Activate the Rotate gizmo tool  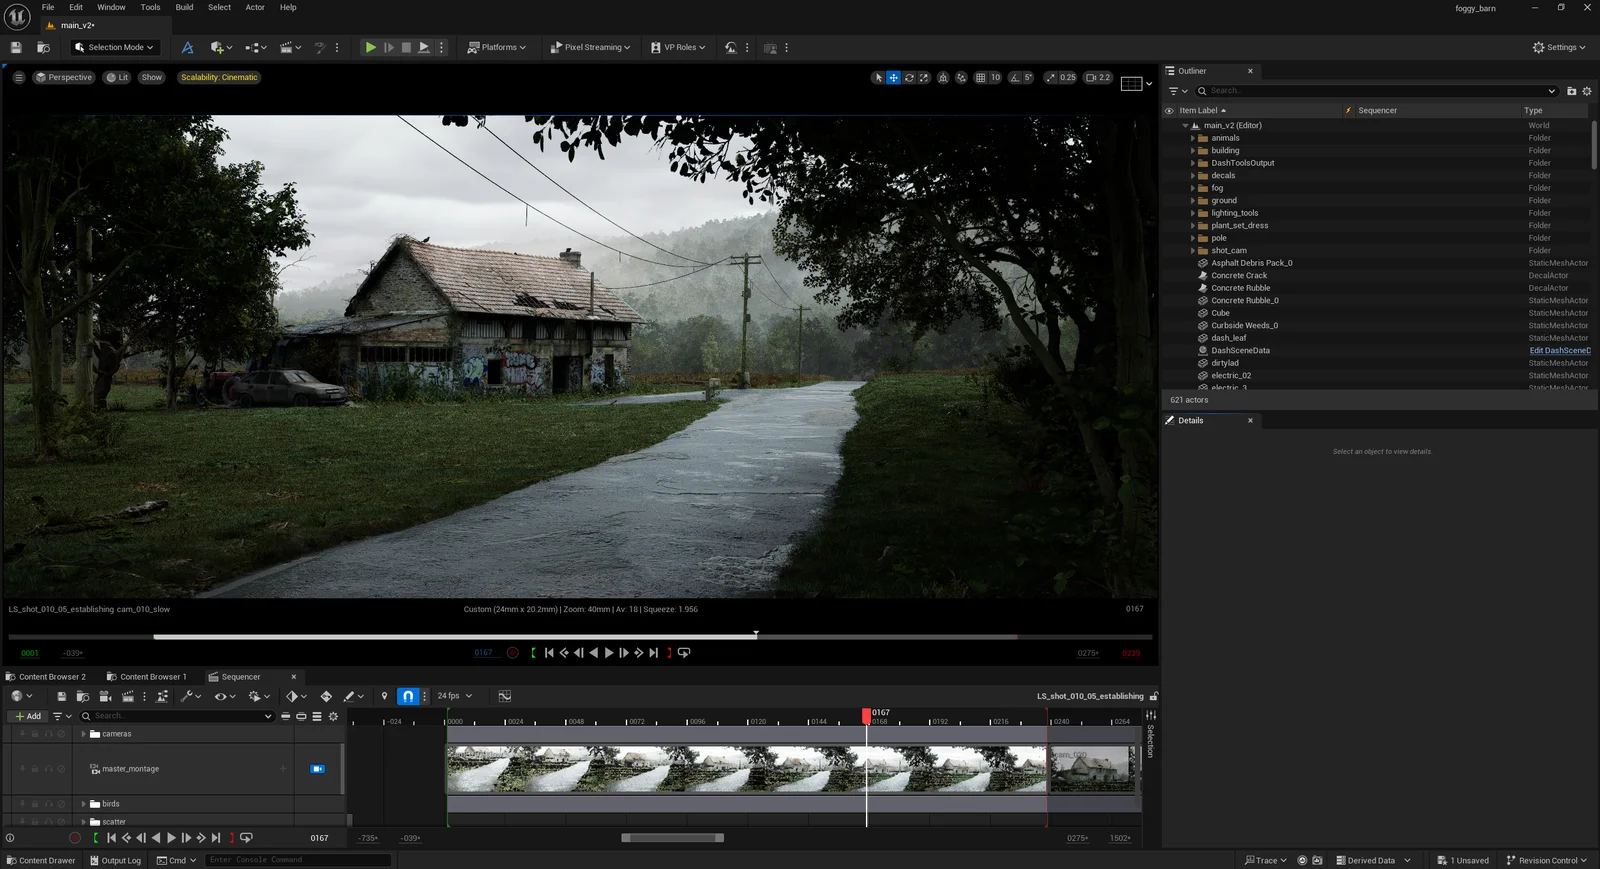click(909, 77)
